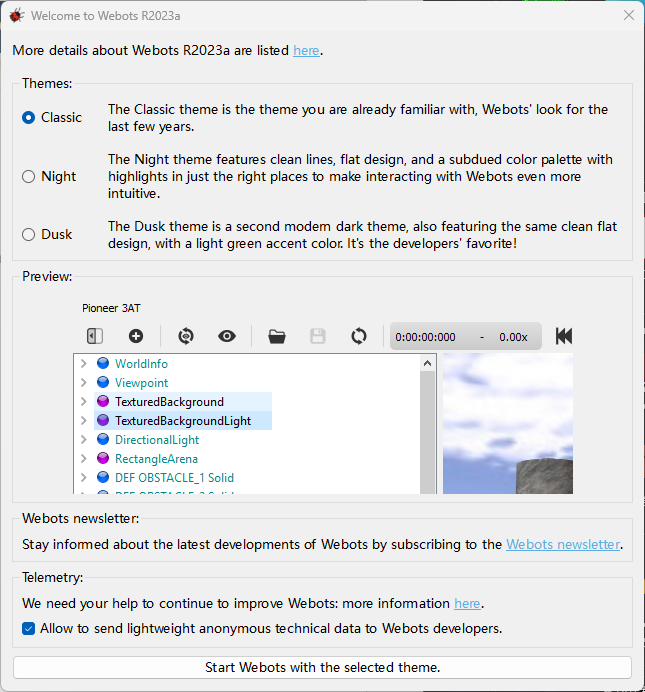Select the Dusk theme radio button

(29, 234)
